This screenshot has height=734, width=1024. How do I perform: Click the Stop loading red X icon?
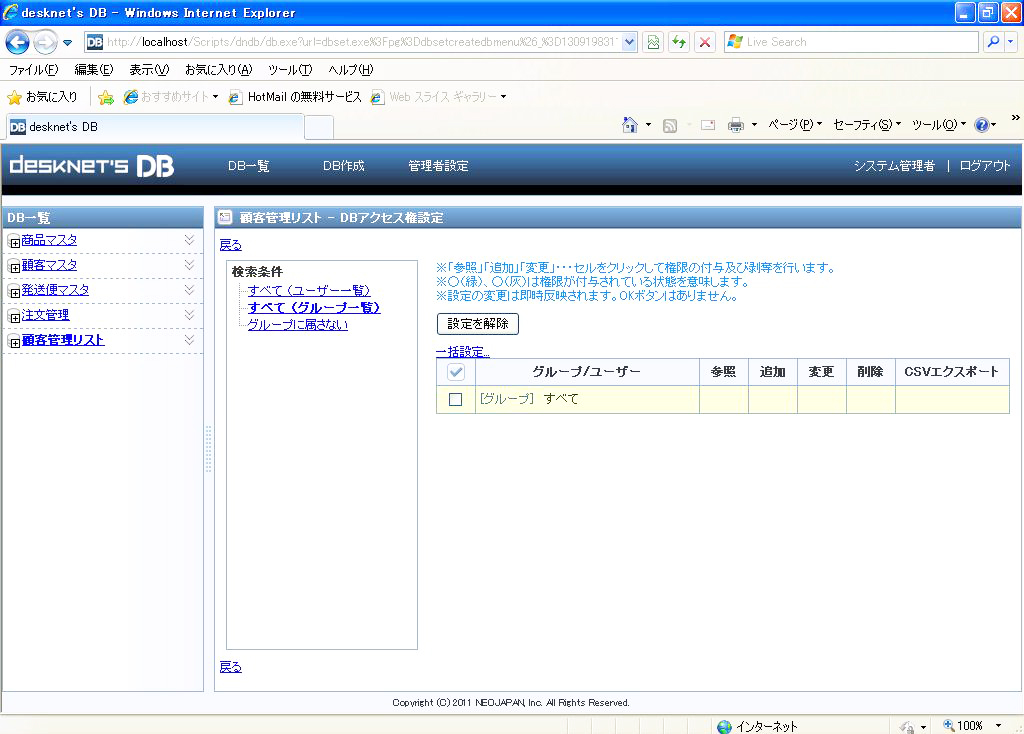[x=705, y=42]
